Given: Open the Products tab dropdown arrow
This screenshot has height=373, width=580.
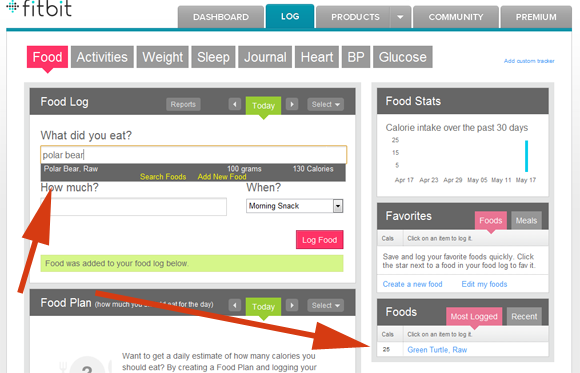Looking at the screenshot, I should 400,17.
